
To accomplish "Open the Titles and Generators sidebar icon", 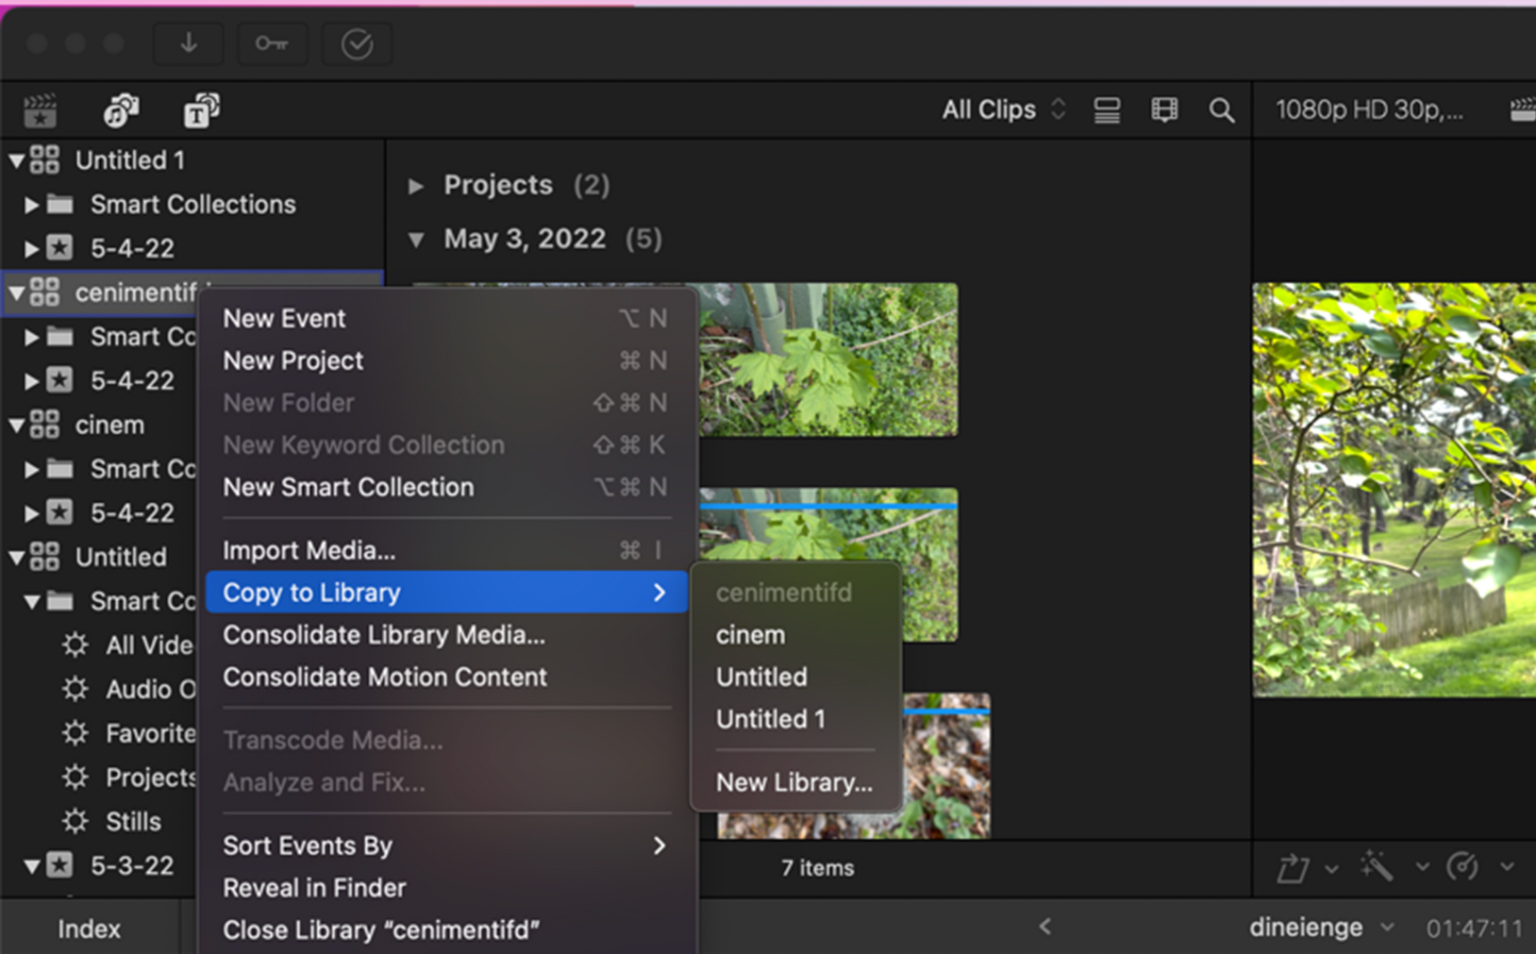I will [x=201, y=110].
